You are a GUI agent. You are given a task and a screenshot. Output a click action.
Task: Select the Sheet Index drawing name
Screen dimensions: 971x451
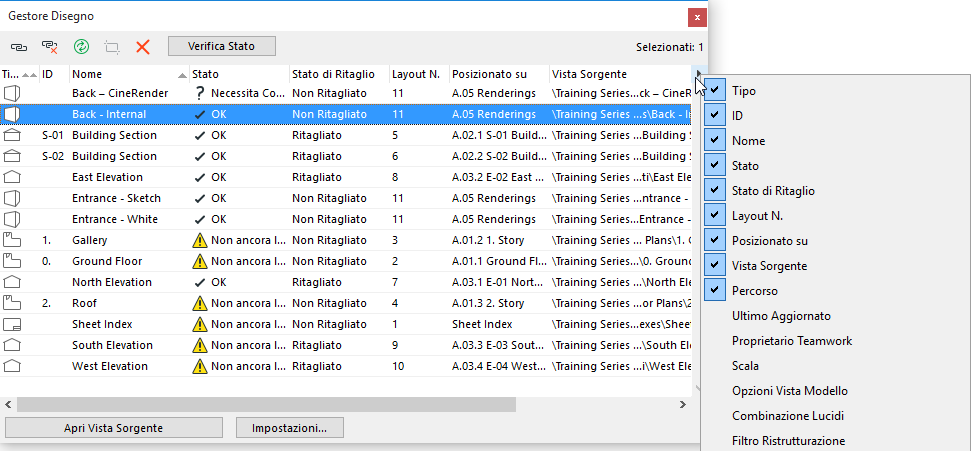click(102, 324)
